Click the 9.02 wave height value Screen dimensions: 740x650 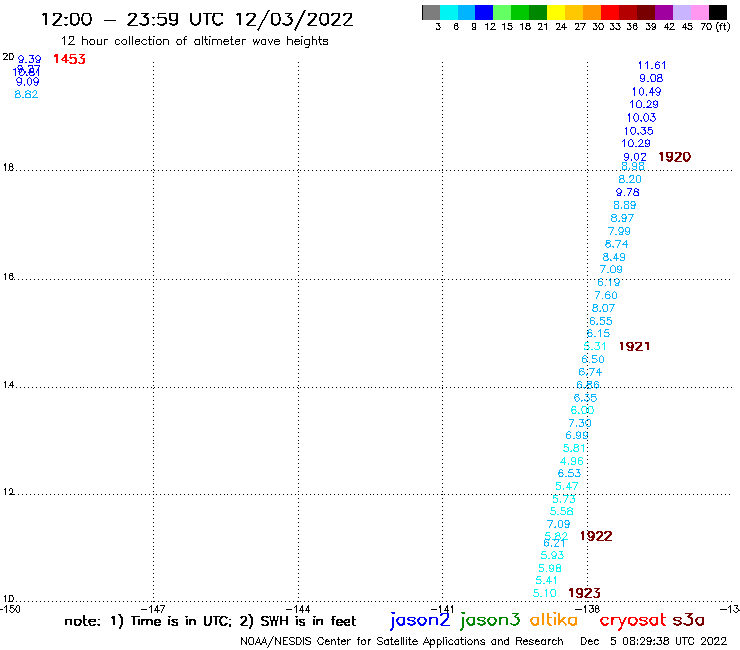click(x=635, y=157)
